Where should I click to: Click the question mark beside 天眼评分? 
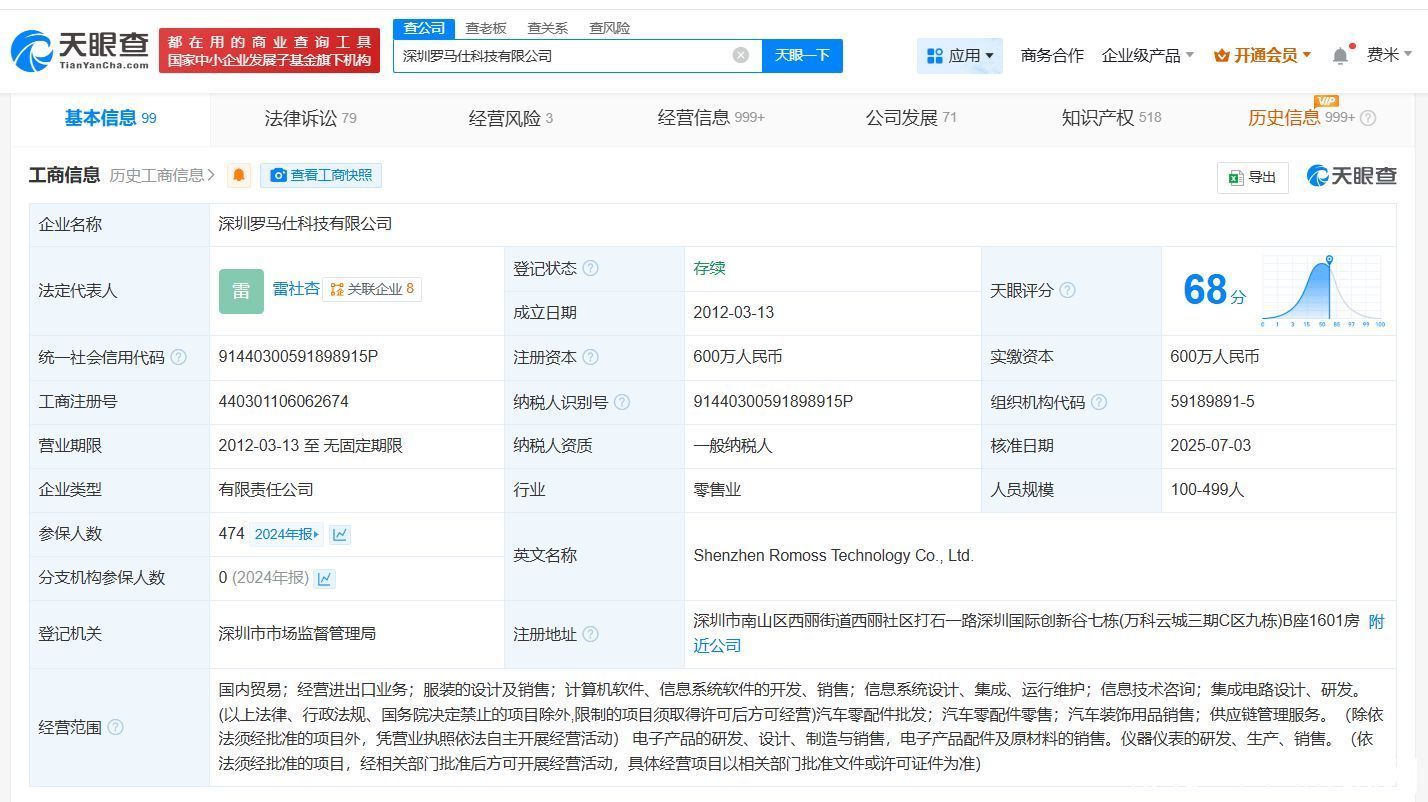click(x=1067, y=290)
